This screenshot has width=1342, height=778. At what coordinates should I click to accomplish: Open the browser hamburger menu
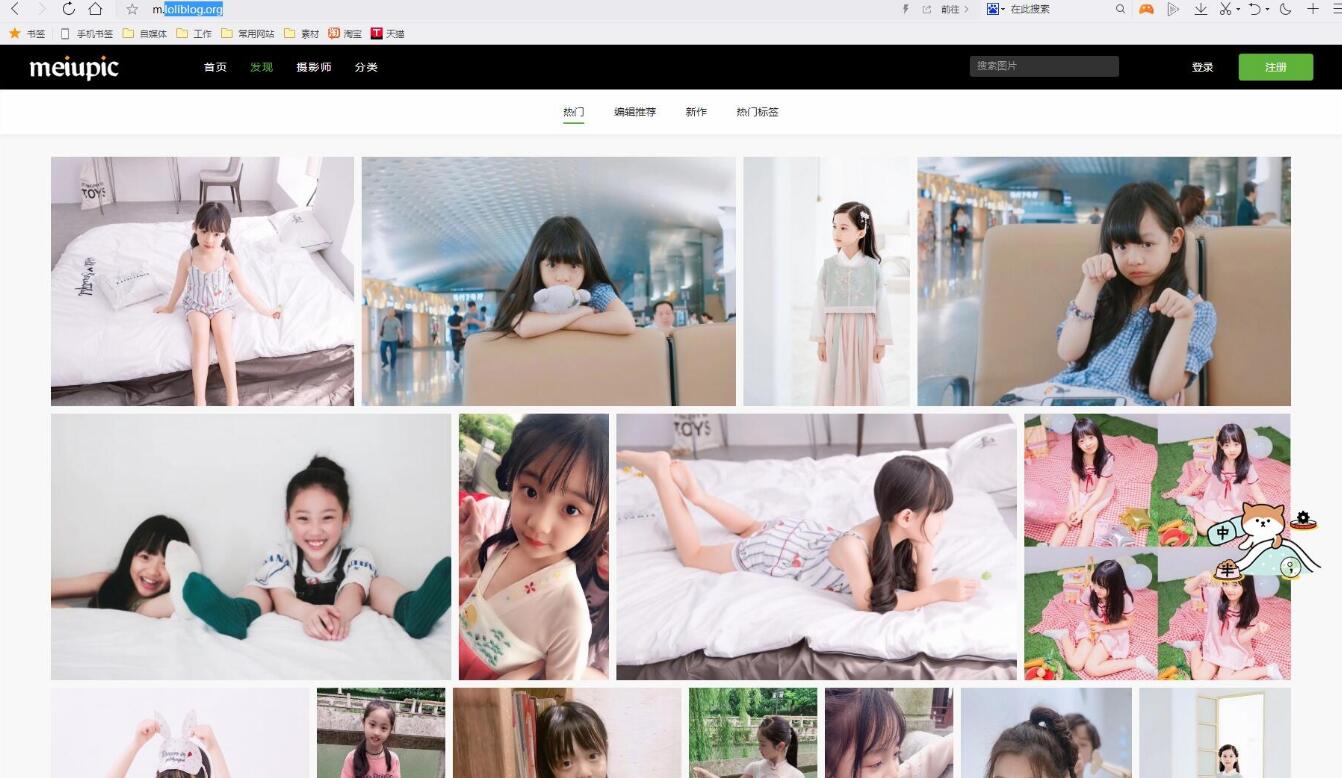(1336, 9)
